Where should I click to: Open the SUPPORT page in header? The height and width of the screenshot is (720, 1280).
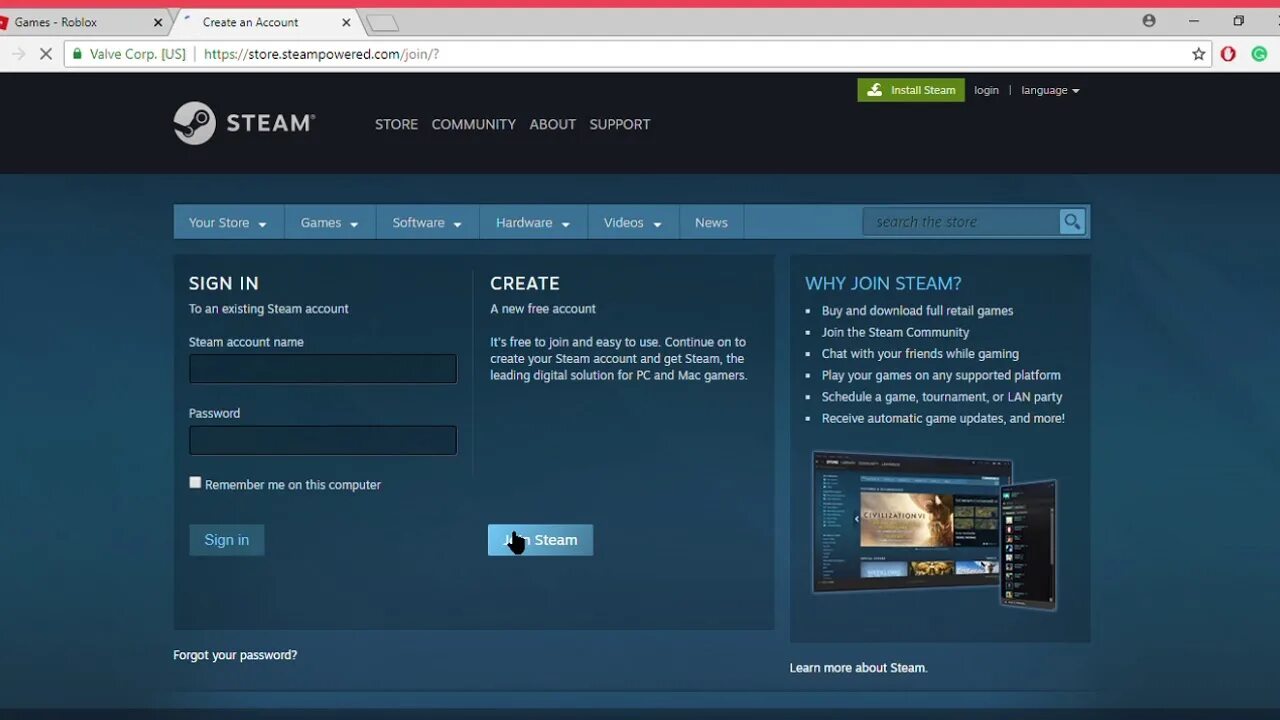click(x=619, y=124)
